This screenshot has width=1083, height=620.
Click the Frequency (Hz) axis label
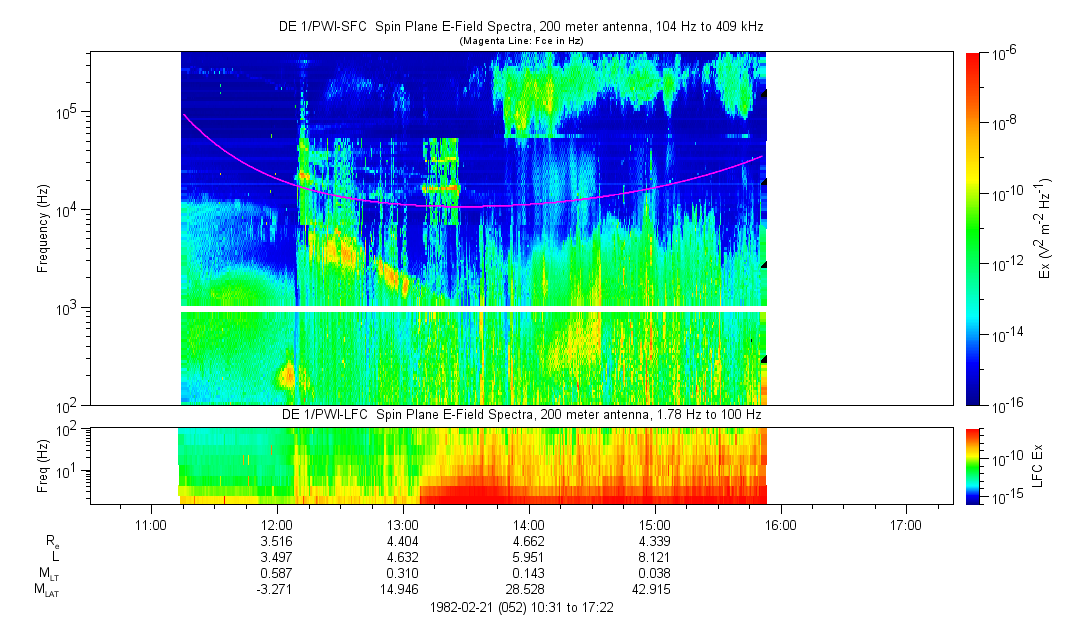click(x=43, y=229)
